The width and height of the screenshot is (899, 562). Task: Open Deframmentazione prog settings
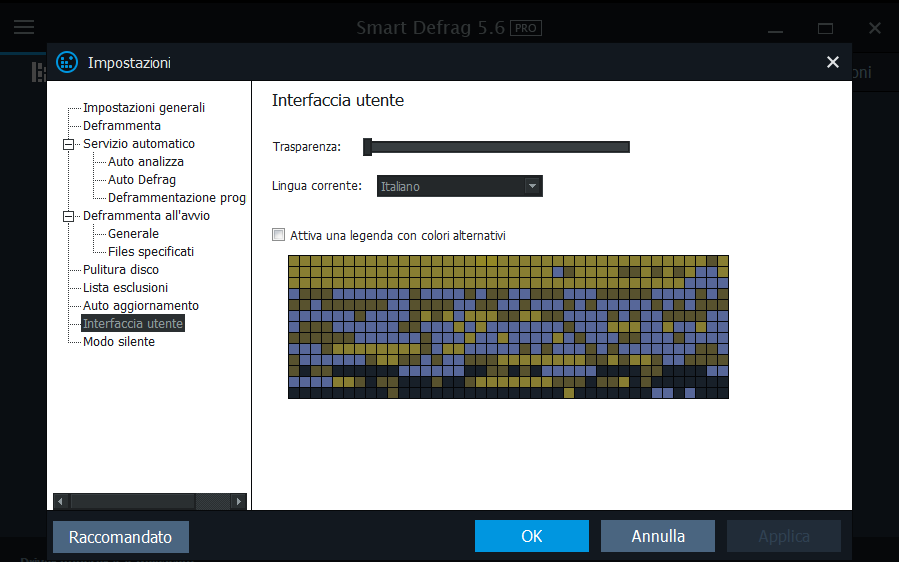(177, 198)
